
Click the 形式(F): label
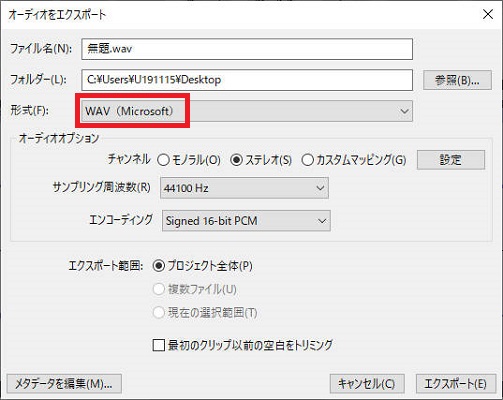[x=29, y=110]
